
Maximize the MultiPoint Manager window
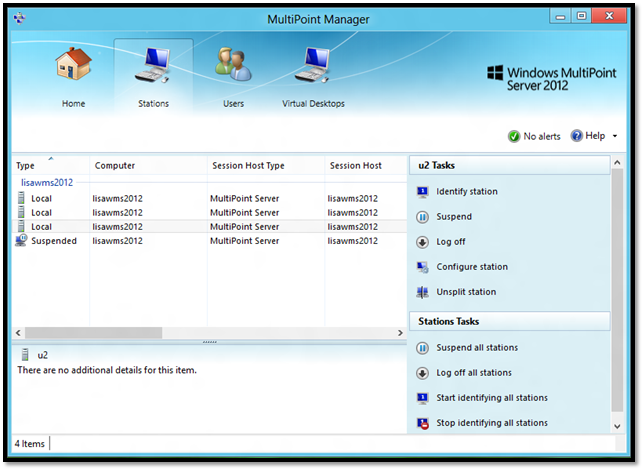(x=581, y=16)
